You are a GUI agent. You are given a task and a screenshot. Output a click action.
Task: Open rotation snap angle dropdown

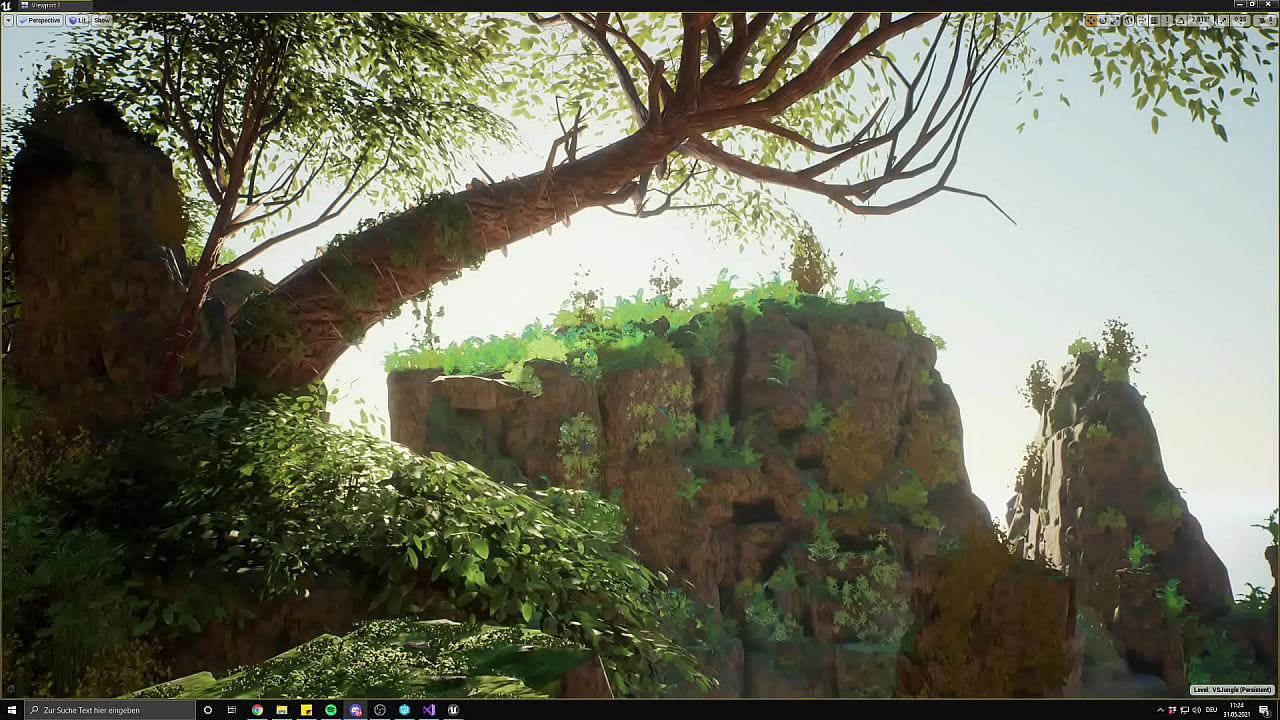(x=1199, y=20)
